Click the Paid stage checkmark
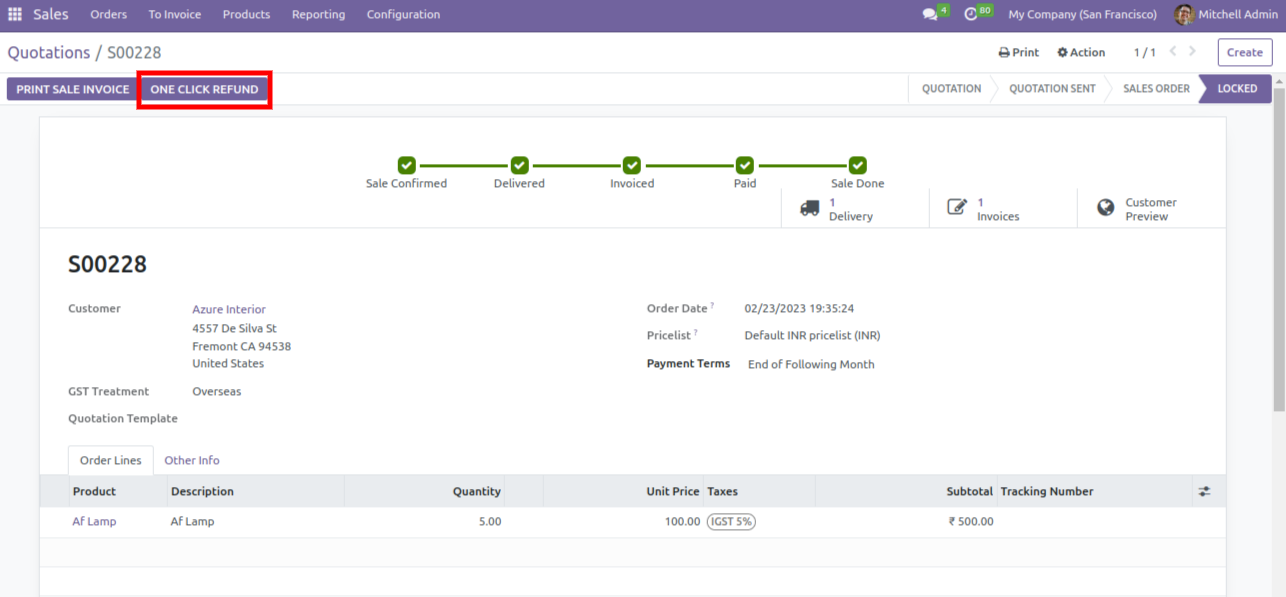 tap(745, 165)
